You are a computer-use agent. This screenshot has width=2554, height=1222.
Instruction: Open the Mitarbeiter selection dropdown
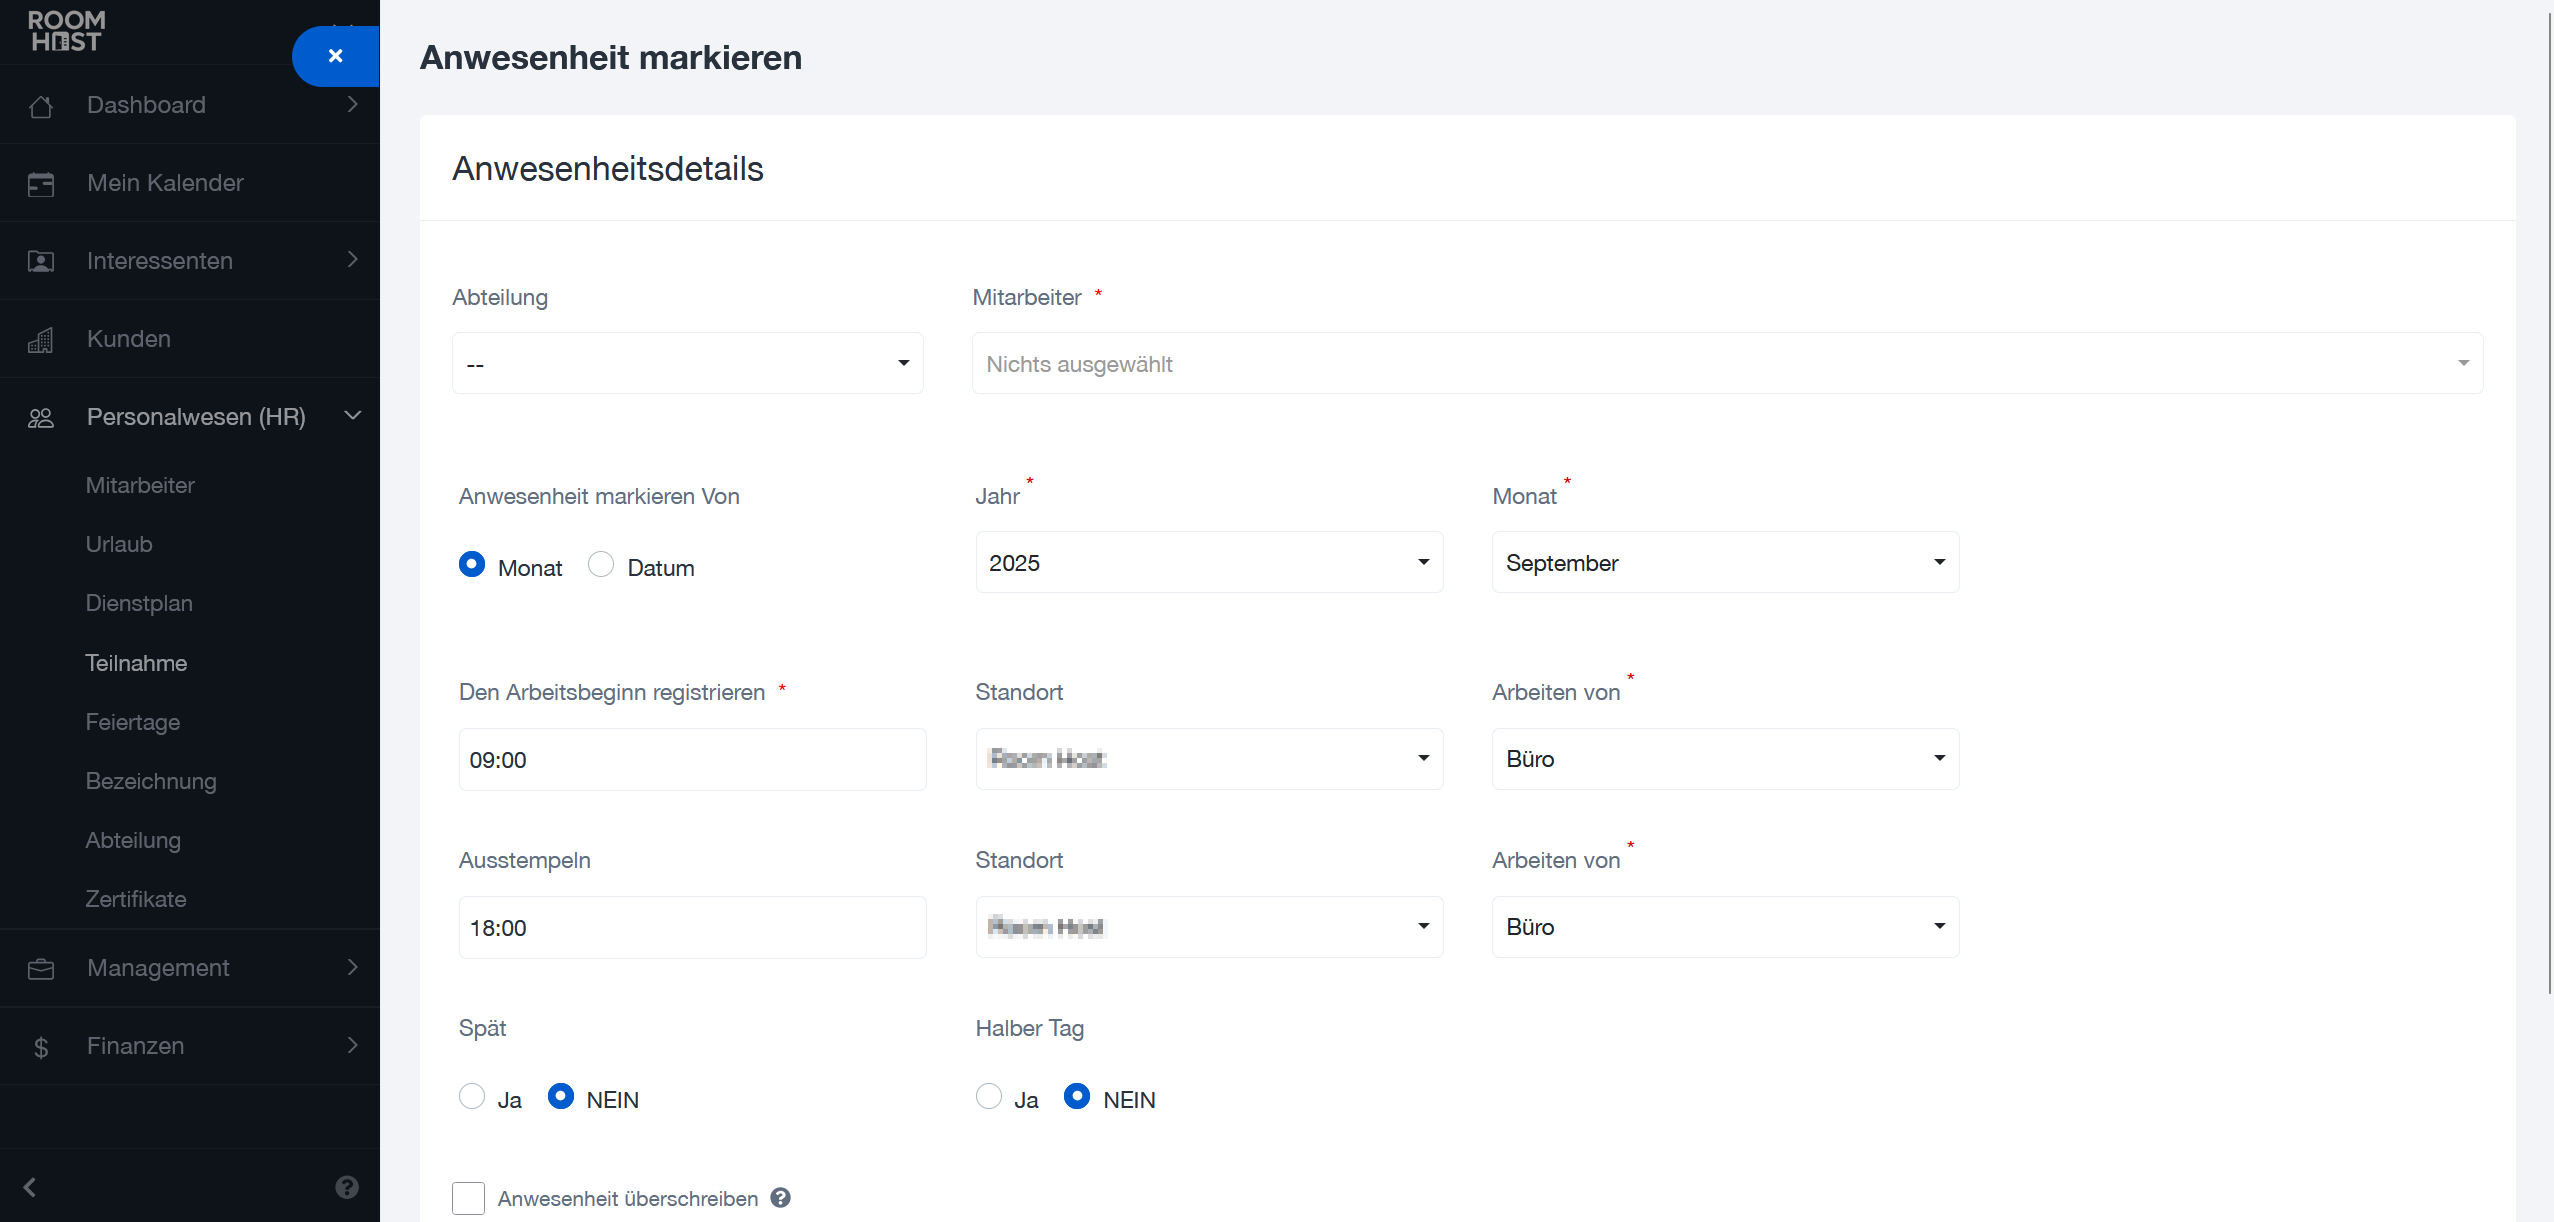1727,363
